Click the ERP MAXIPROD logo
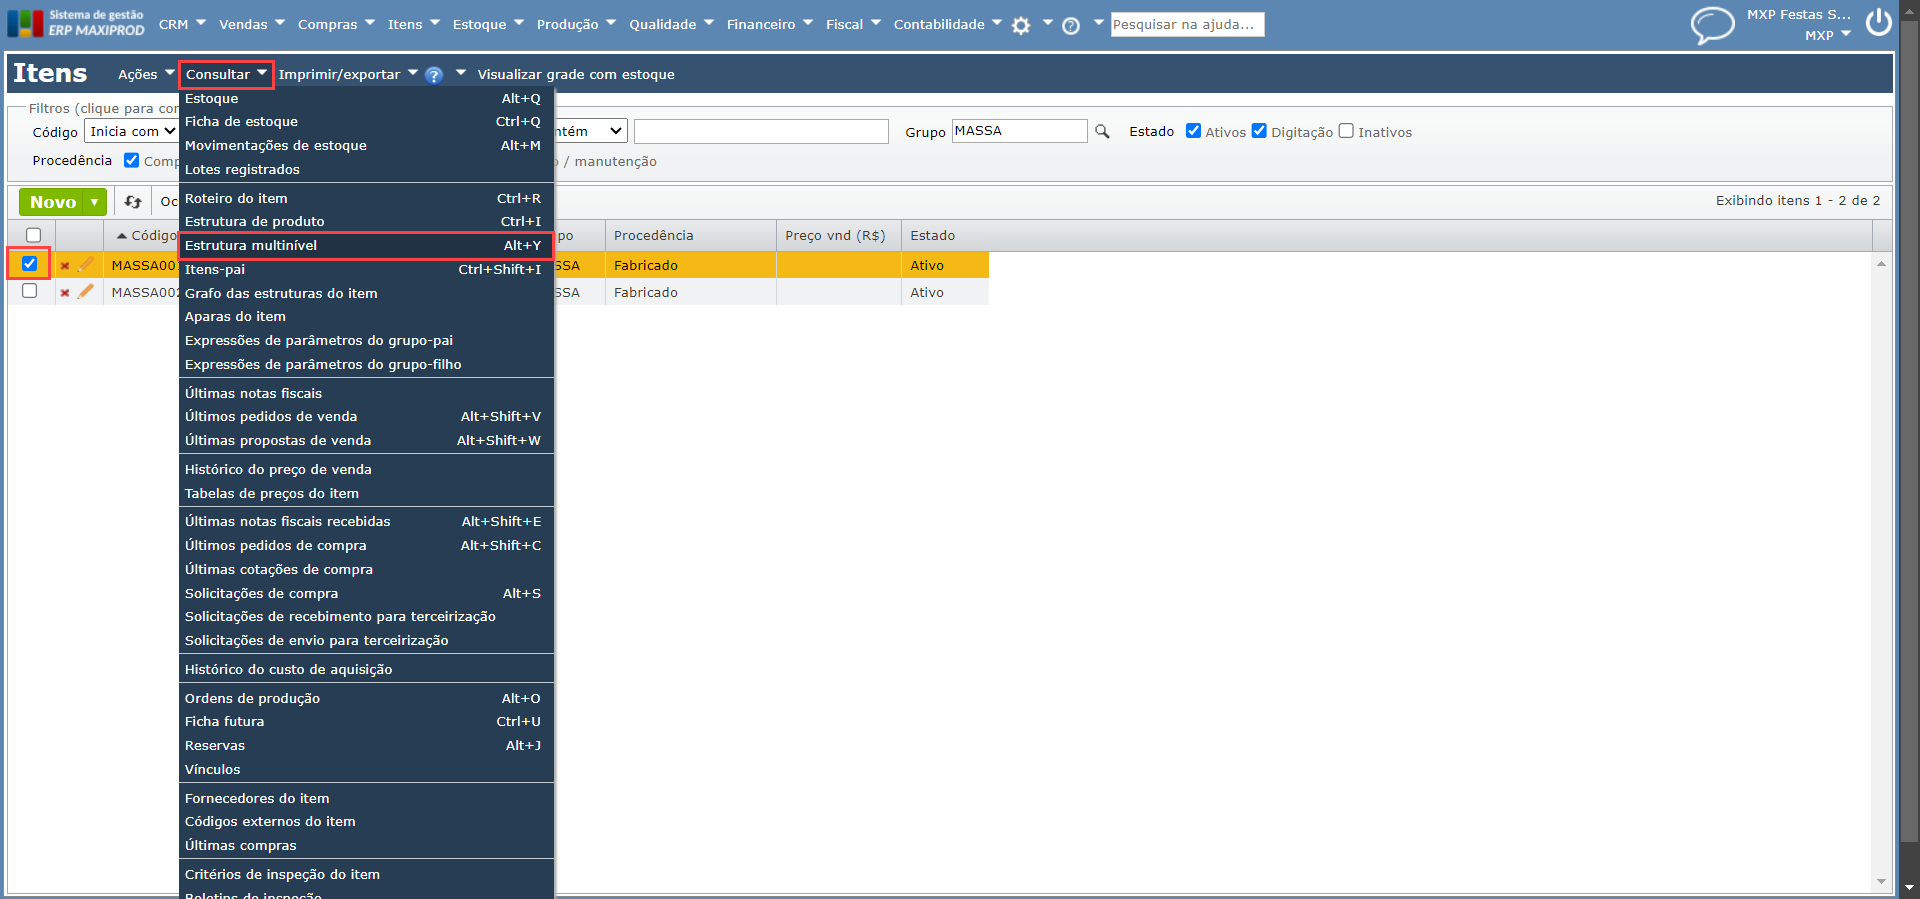Viewport: 1920px width, 899px height. click(76, 23)
